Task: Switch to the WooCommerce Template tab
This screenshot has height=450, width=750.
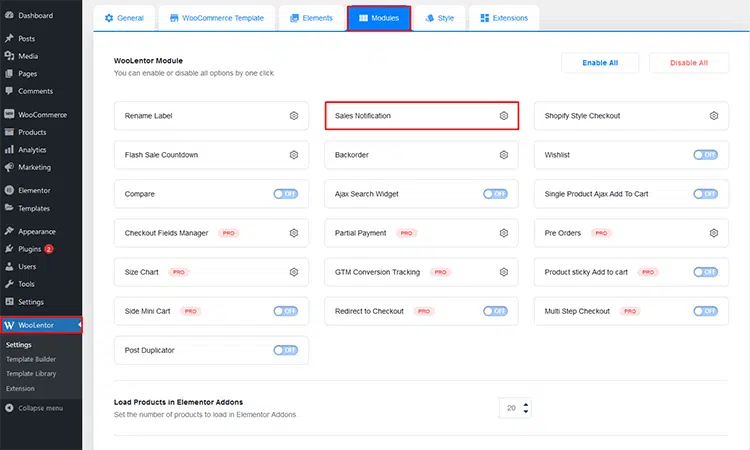Action: tap(217, 18)
